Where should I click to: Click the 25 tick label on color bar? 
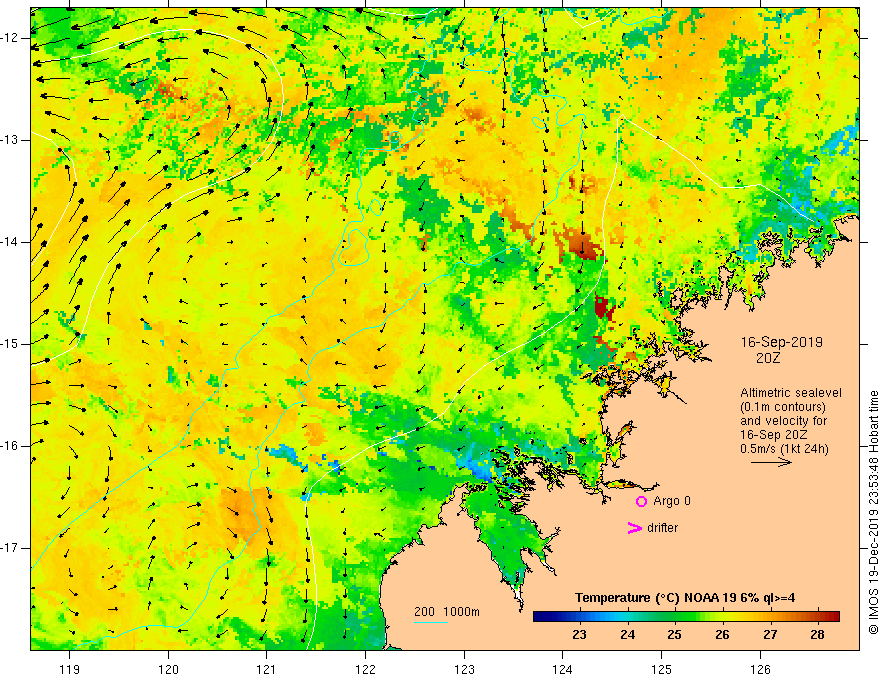tap(675, 635)
